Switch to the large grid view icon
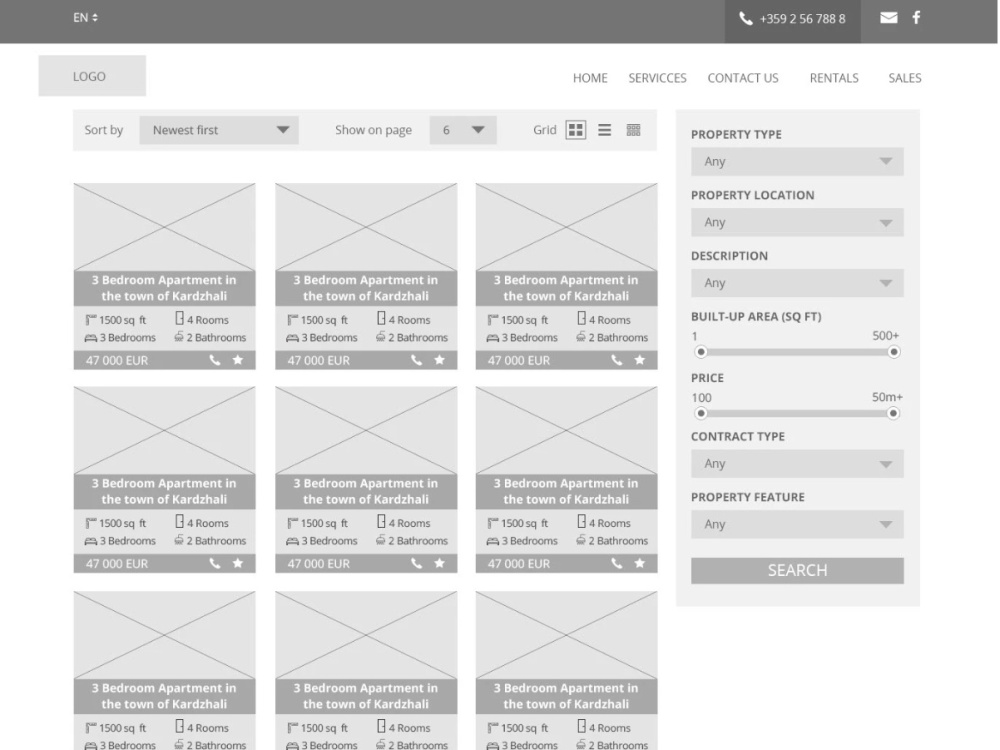This screenshot has height=750, width=1000. click(x=575, y=130)
